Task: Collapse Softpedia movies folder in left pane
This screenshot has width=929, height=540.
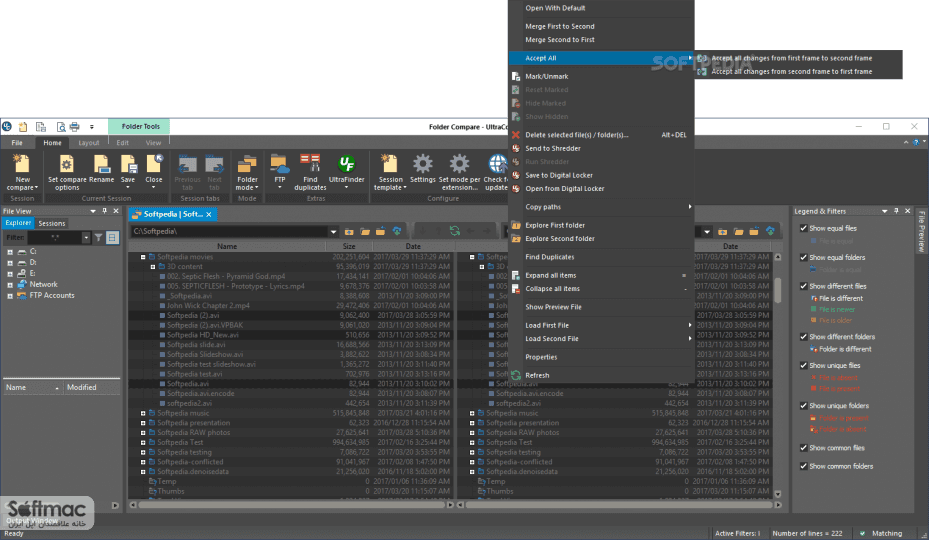Action: tap(143, 257)
